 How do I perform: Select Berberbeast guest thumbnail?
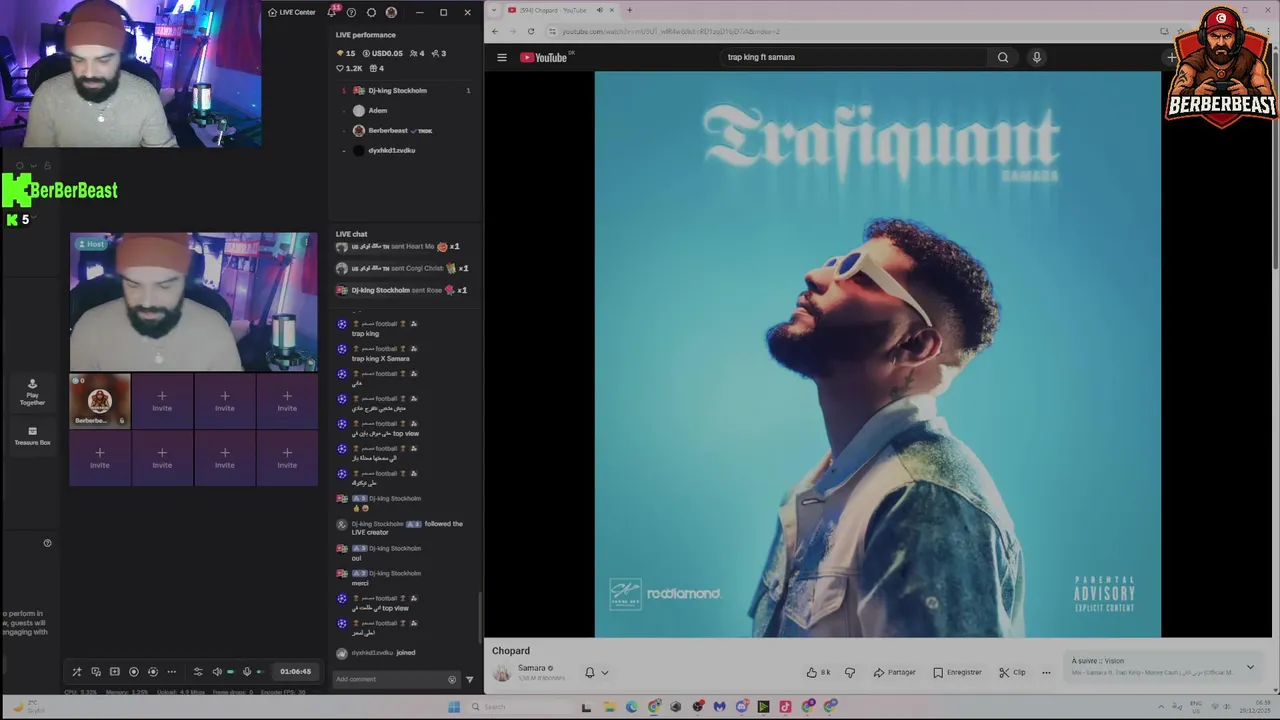(100, 400)
